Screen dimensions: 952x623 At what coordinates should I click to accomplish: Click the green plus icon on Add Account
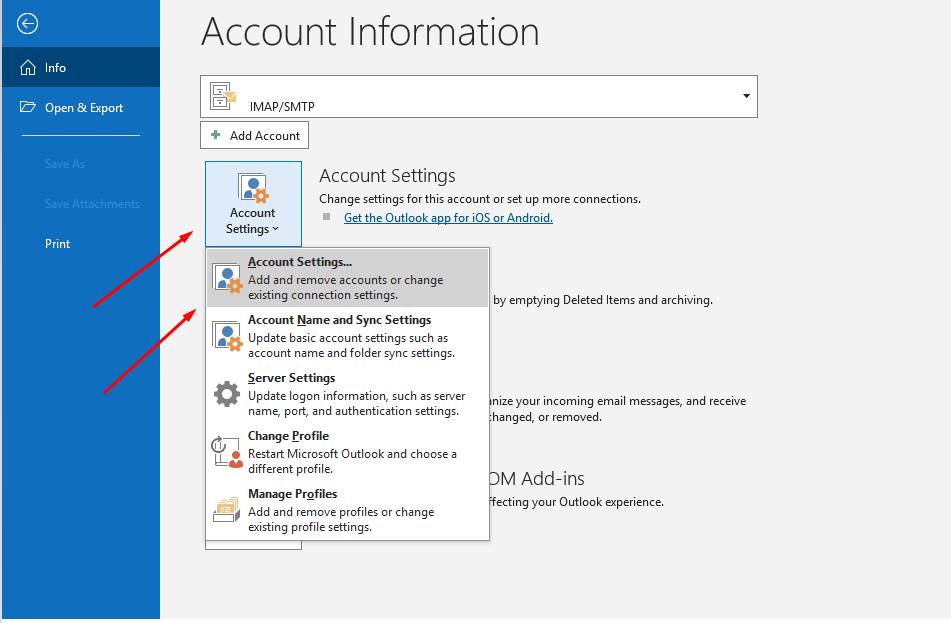(216, 135)
